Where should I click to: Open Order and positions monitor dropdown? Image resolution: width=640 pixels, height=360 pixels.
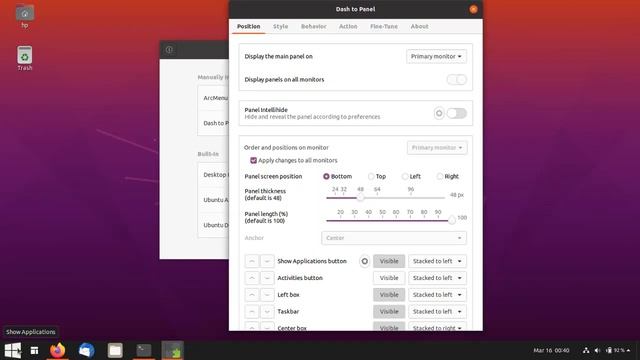437,147
